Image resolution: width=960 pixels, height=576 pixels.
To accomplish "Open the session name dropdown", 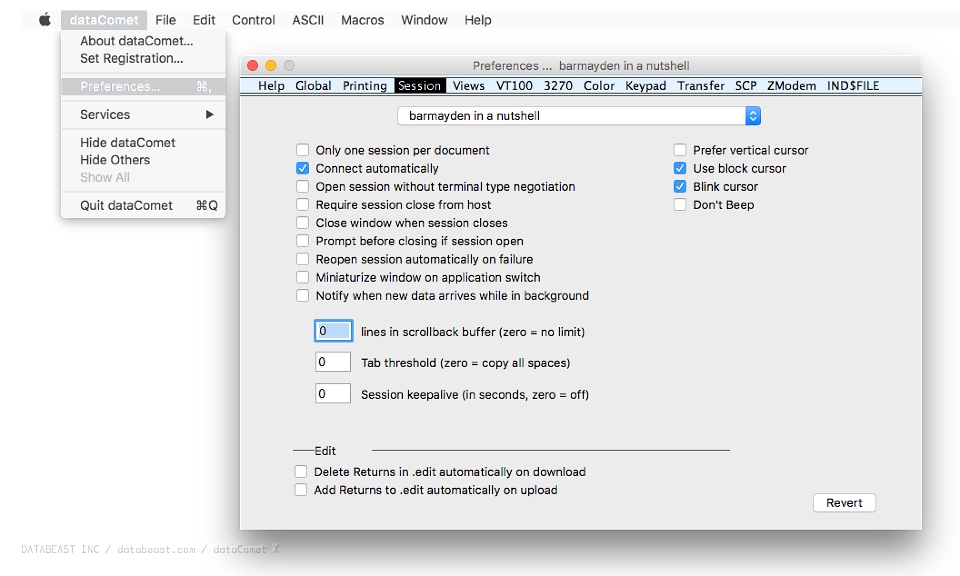I will pyautogui.click(x=579, y=116).
